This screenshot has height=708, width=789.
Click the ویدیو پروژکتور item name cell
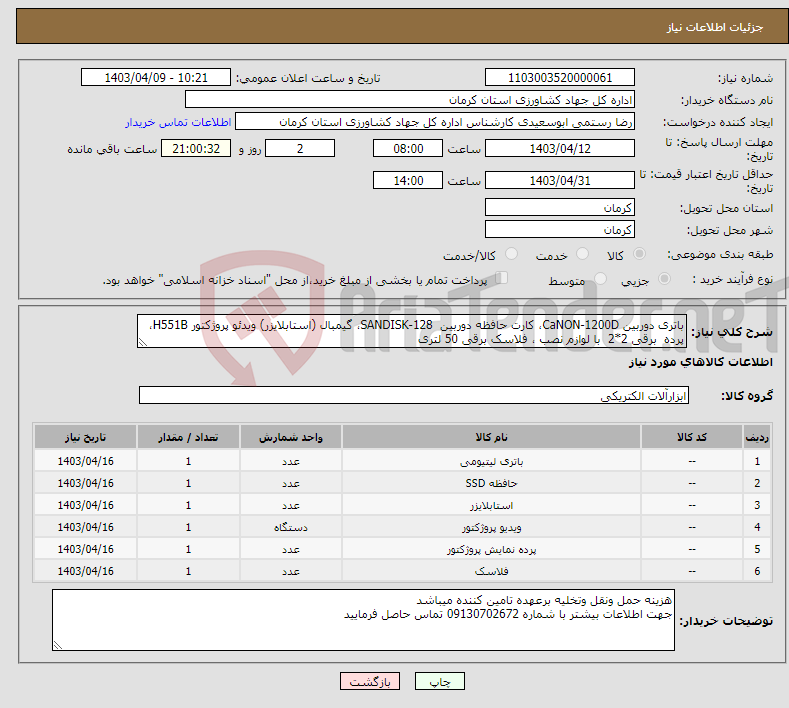[491, 527]
